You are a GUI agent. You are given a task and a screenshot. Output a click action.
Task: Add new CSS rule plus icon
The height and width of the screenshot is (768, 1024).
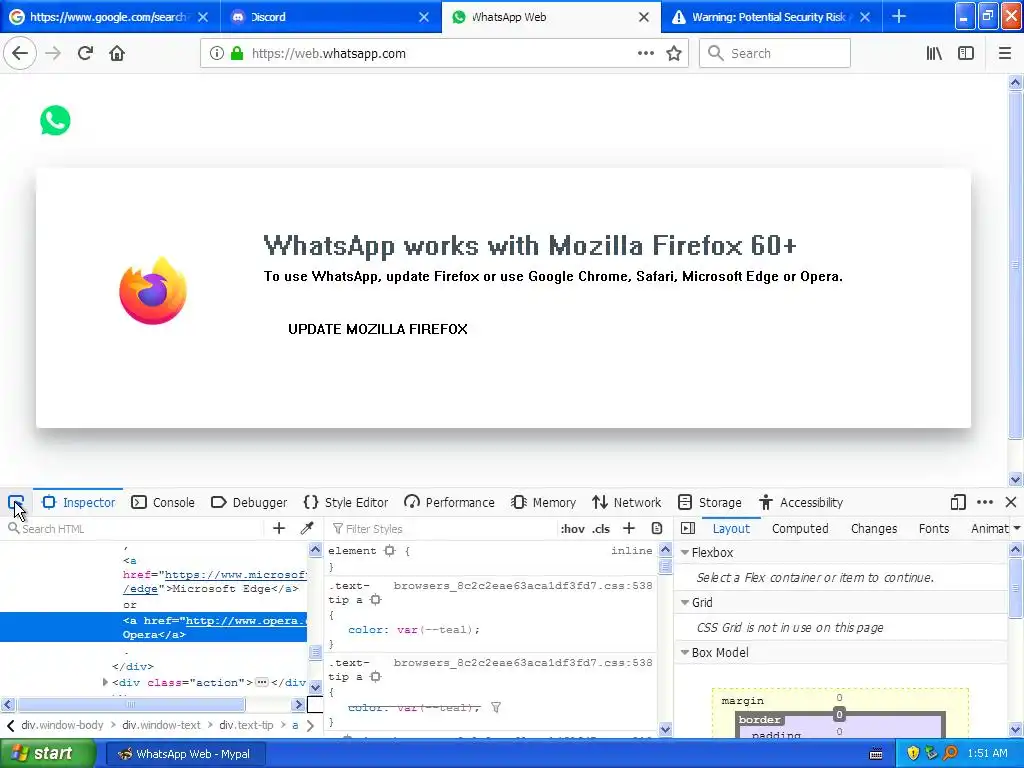pyautogui.click(x=629, y=528)
